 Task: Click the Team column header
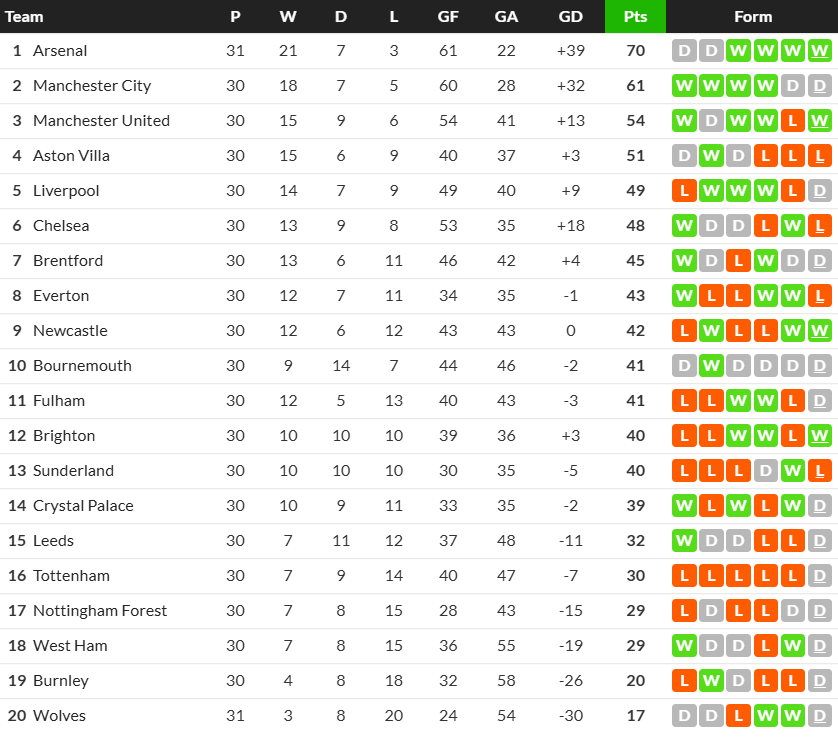click(x=25, y=17)
